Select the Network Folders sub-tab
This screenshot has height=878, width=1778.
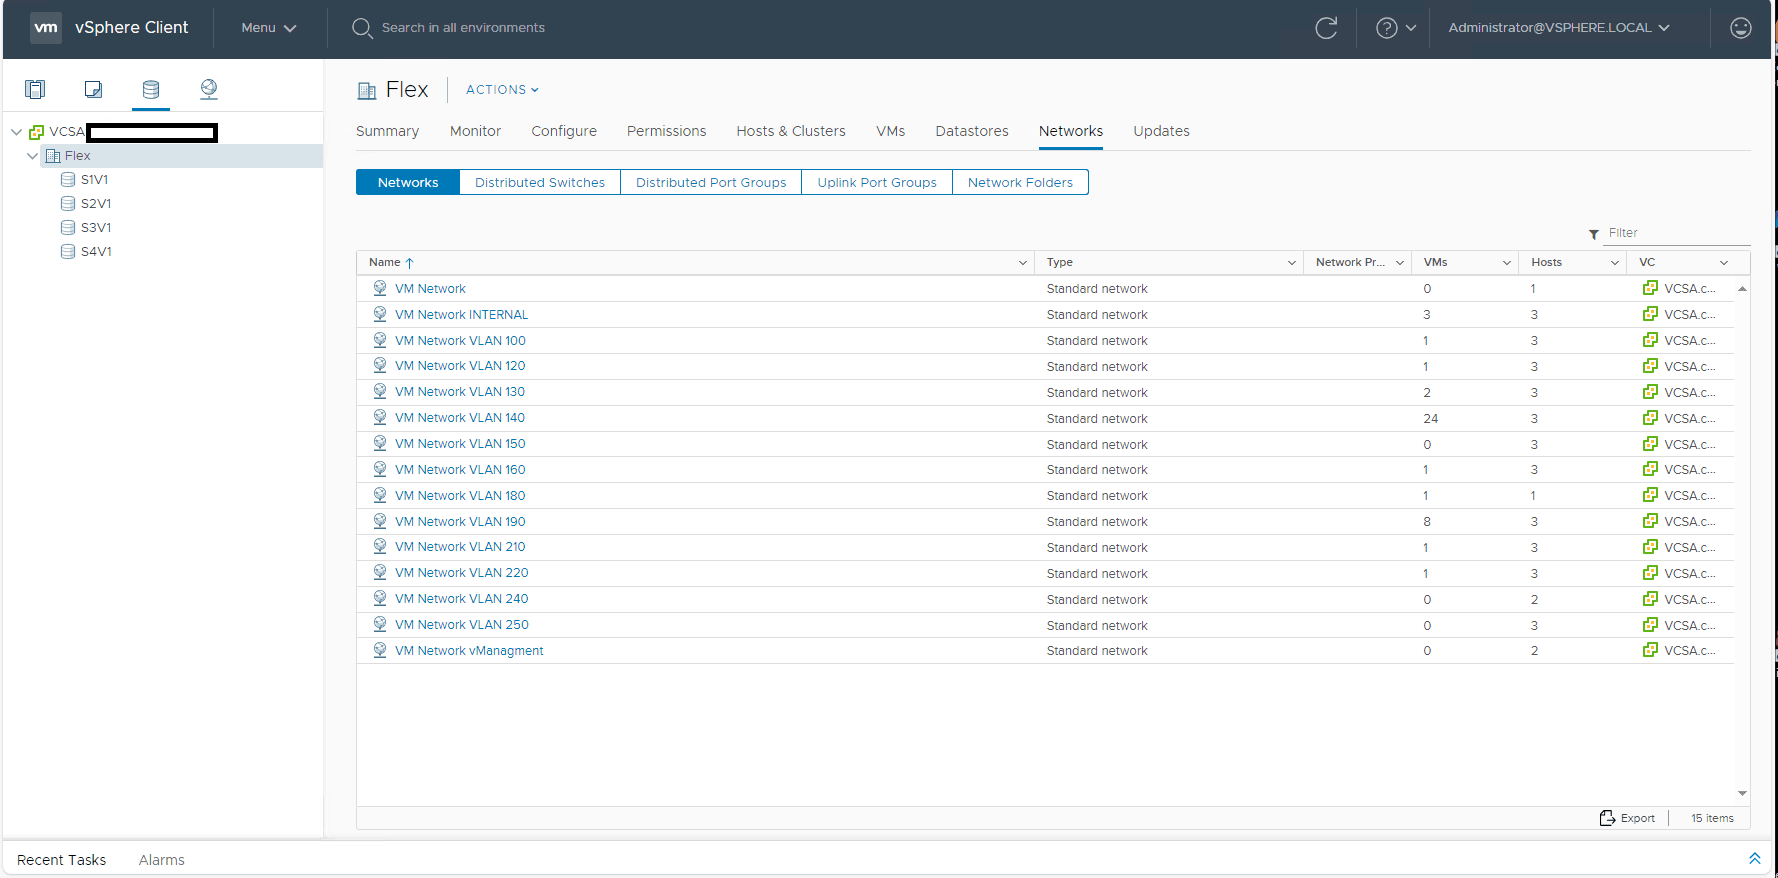tap(1020, 182)
